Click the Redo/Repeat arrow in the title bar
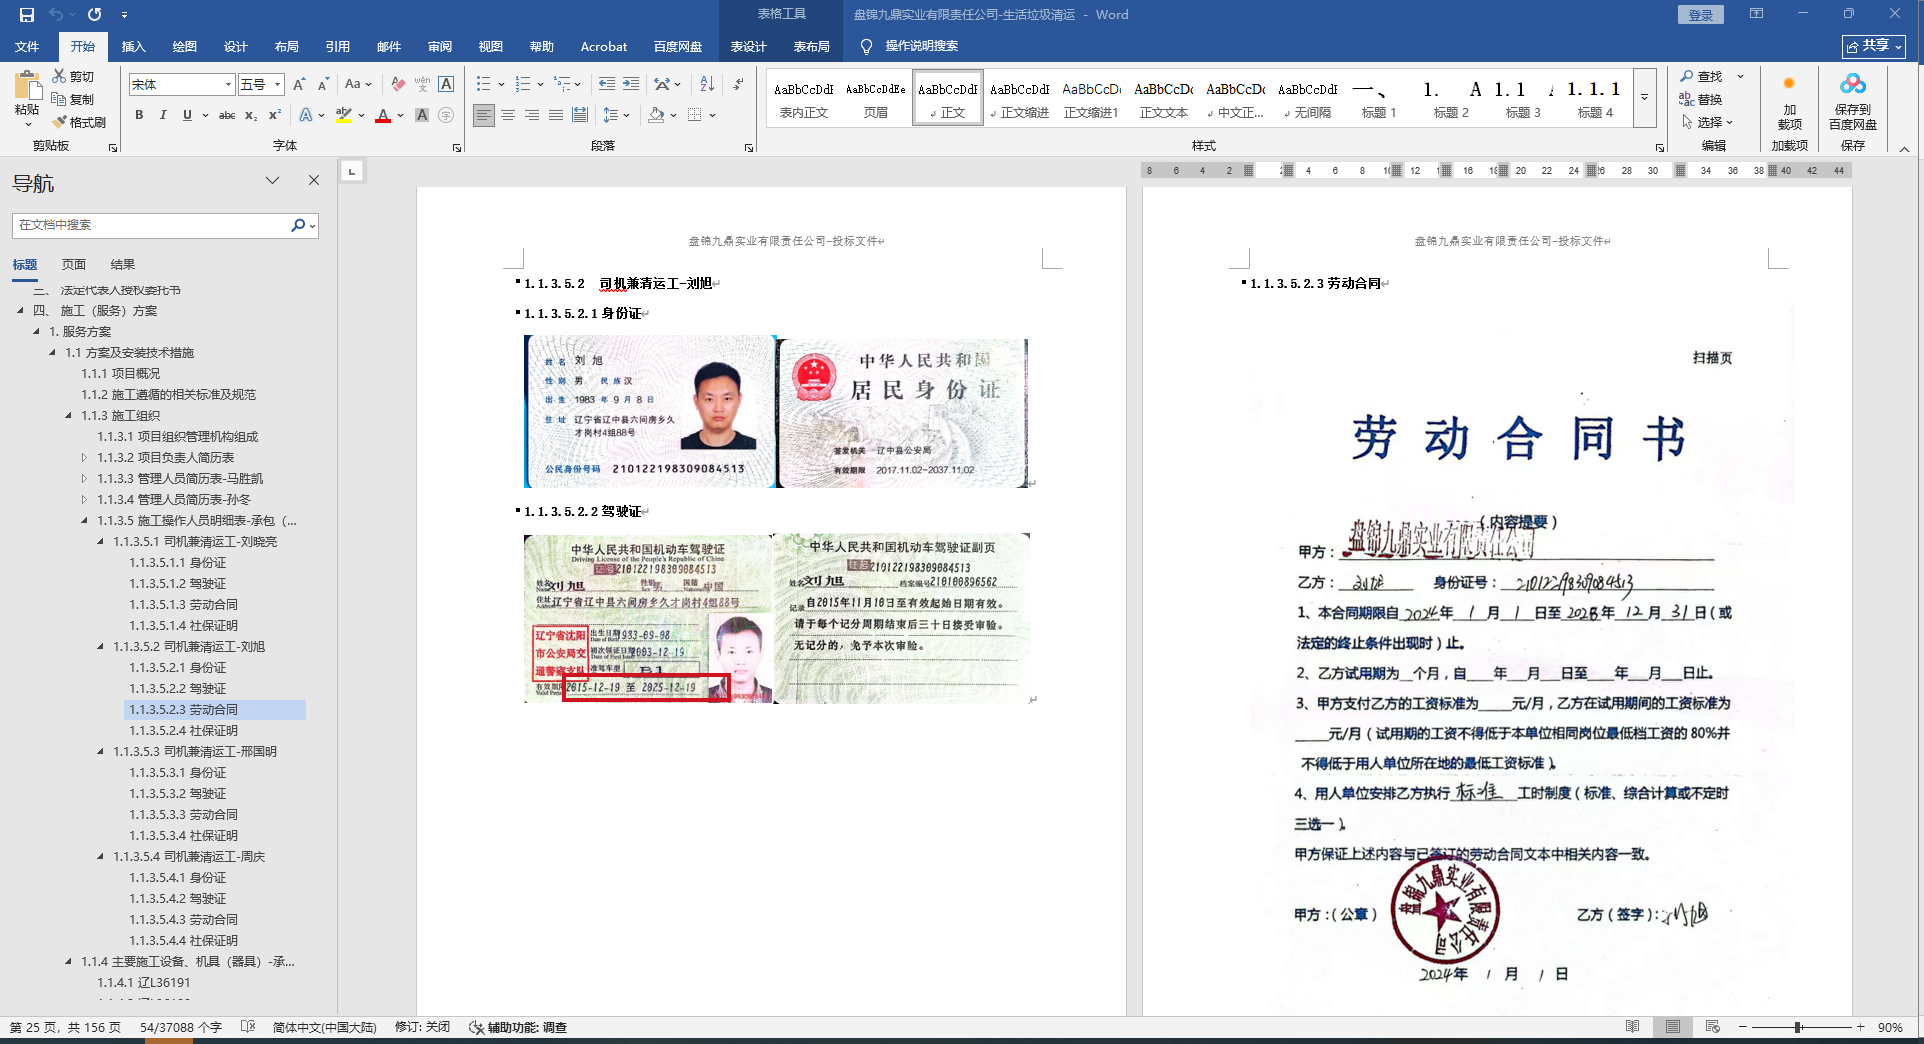This screenshot has height=1044, width=1924. [94, 15]
